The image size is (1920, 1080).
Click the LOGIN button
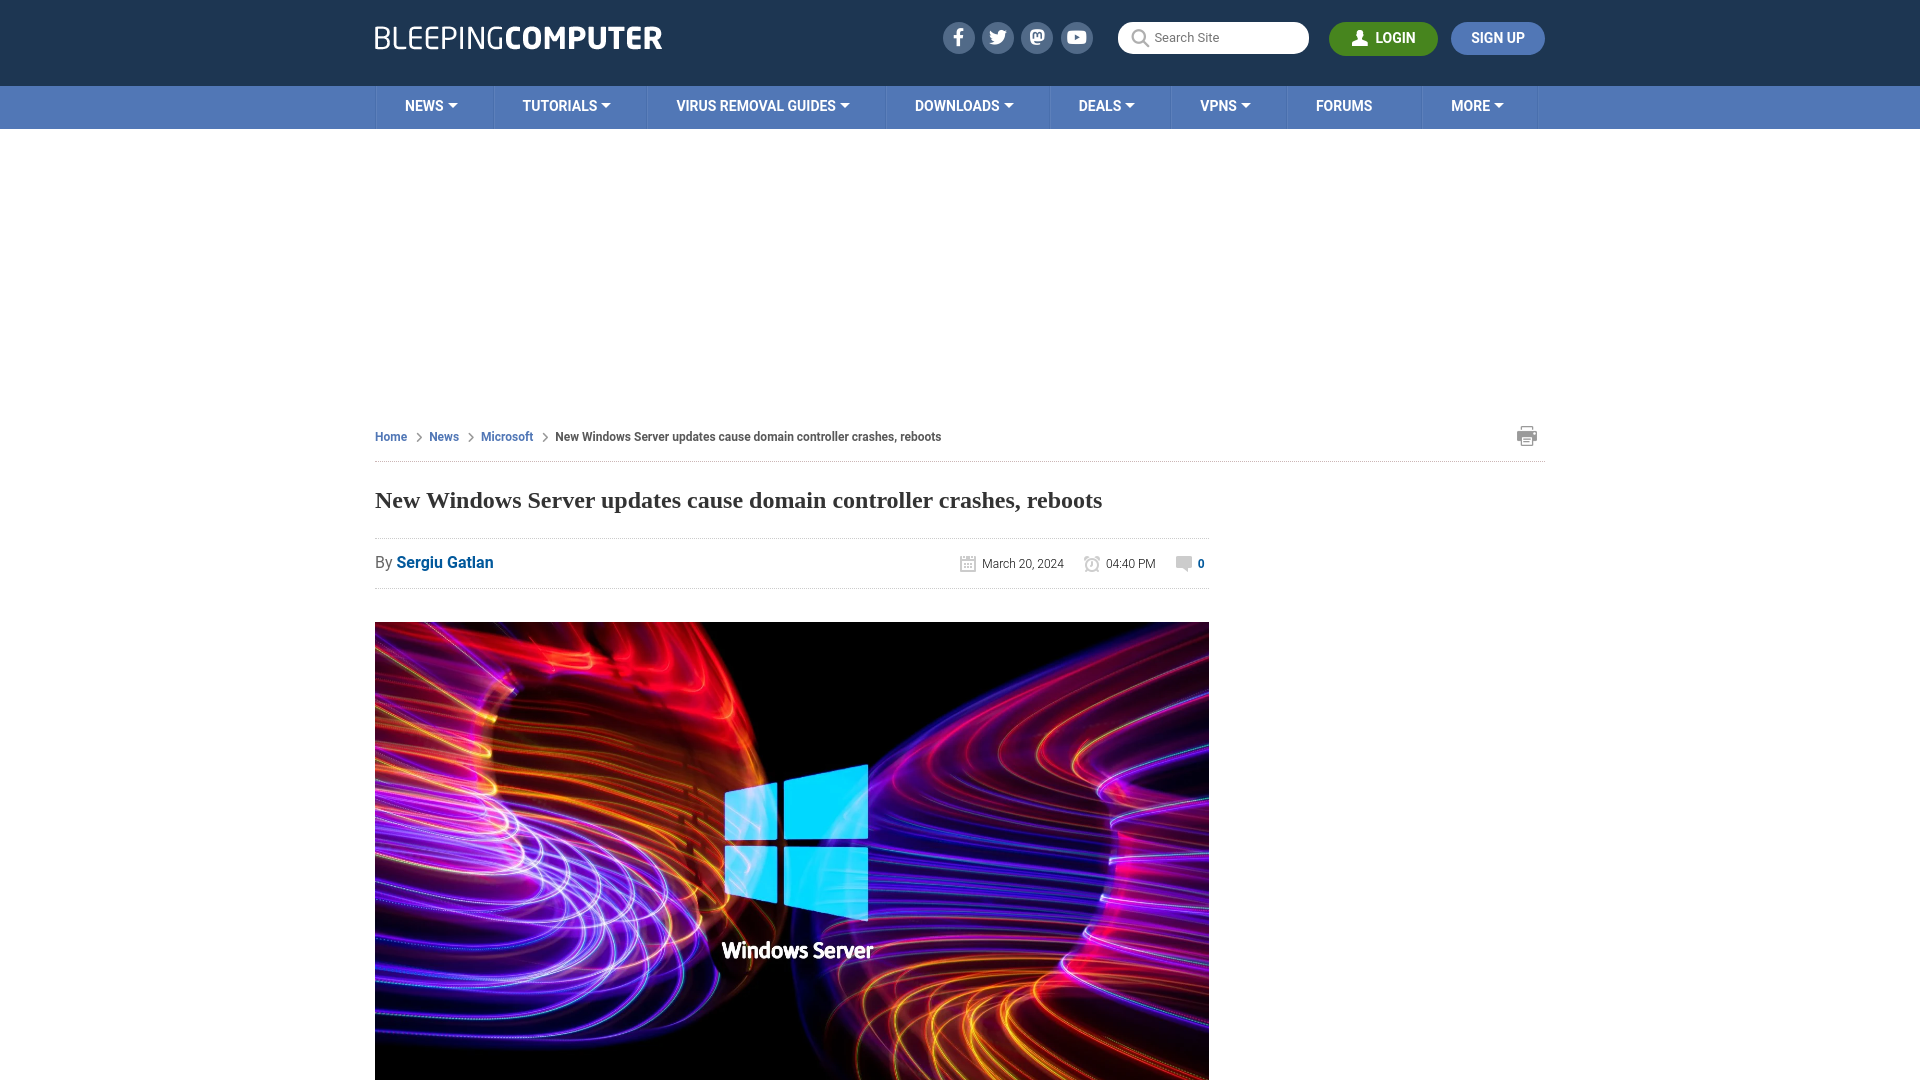(x=1383, y=38)
